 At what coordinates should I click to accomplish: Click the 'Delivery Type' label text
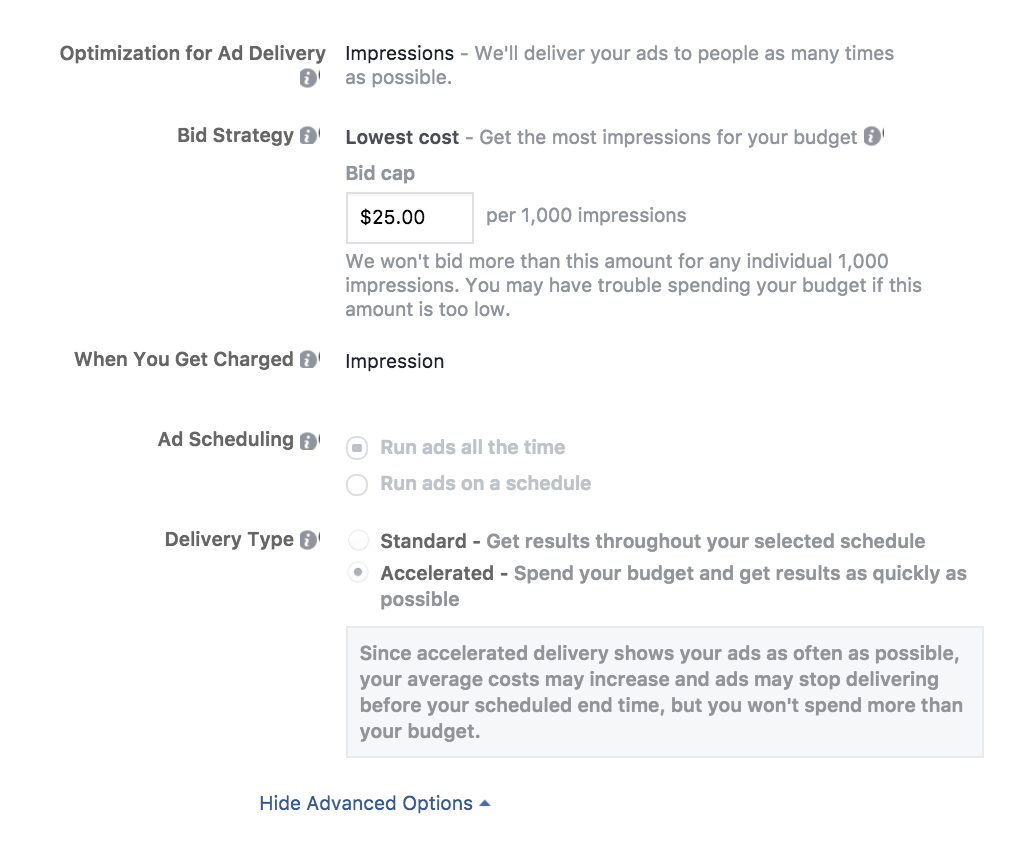(229, 540)
